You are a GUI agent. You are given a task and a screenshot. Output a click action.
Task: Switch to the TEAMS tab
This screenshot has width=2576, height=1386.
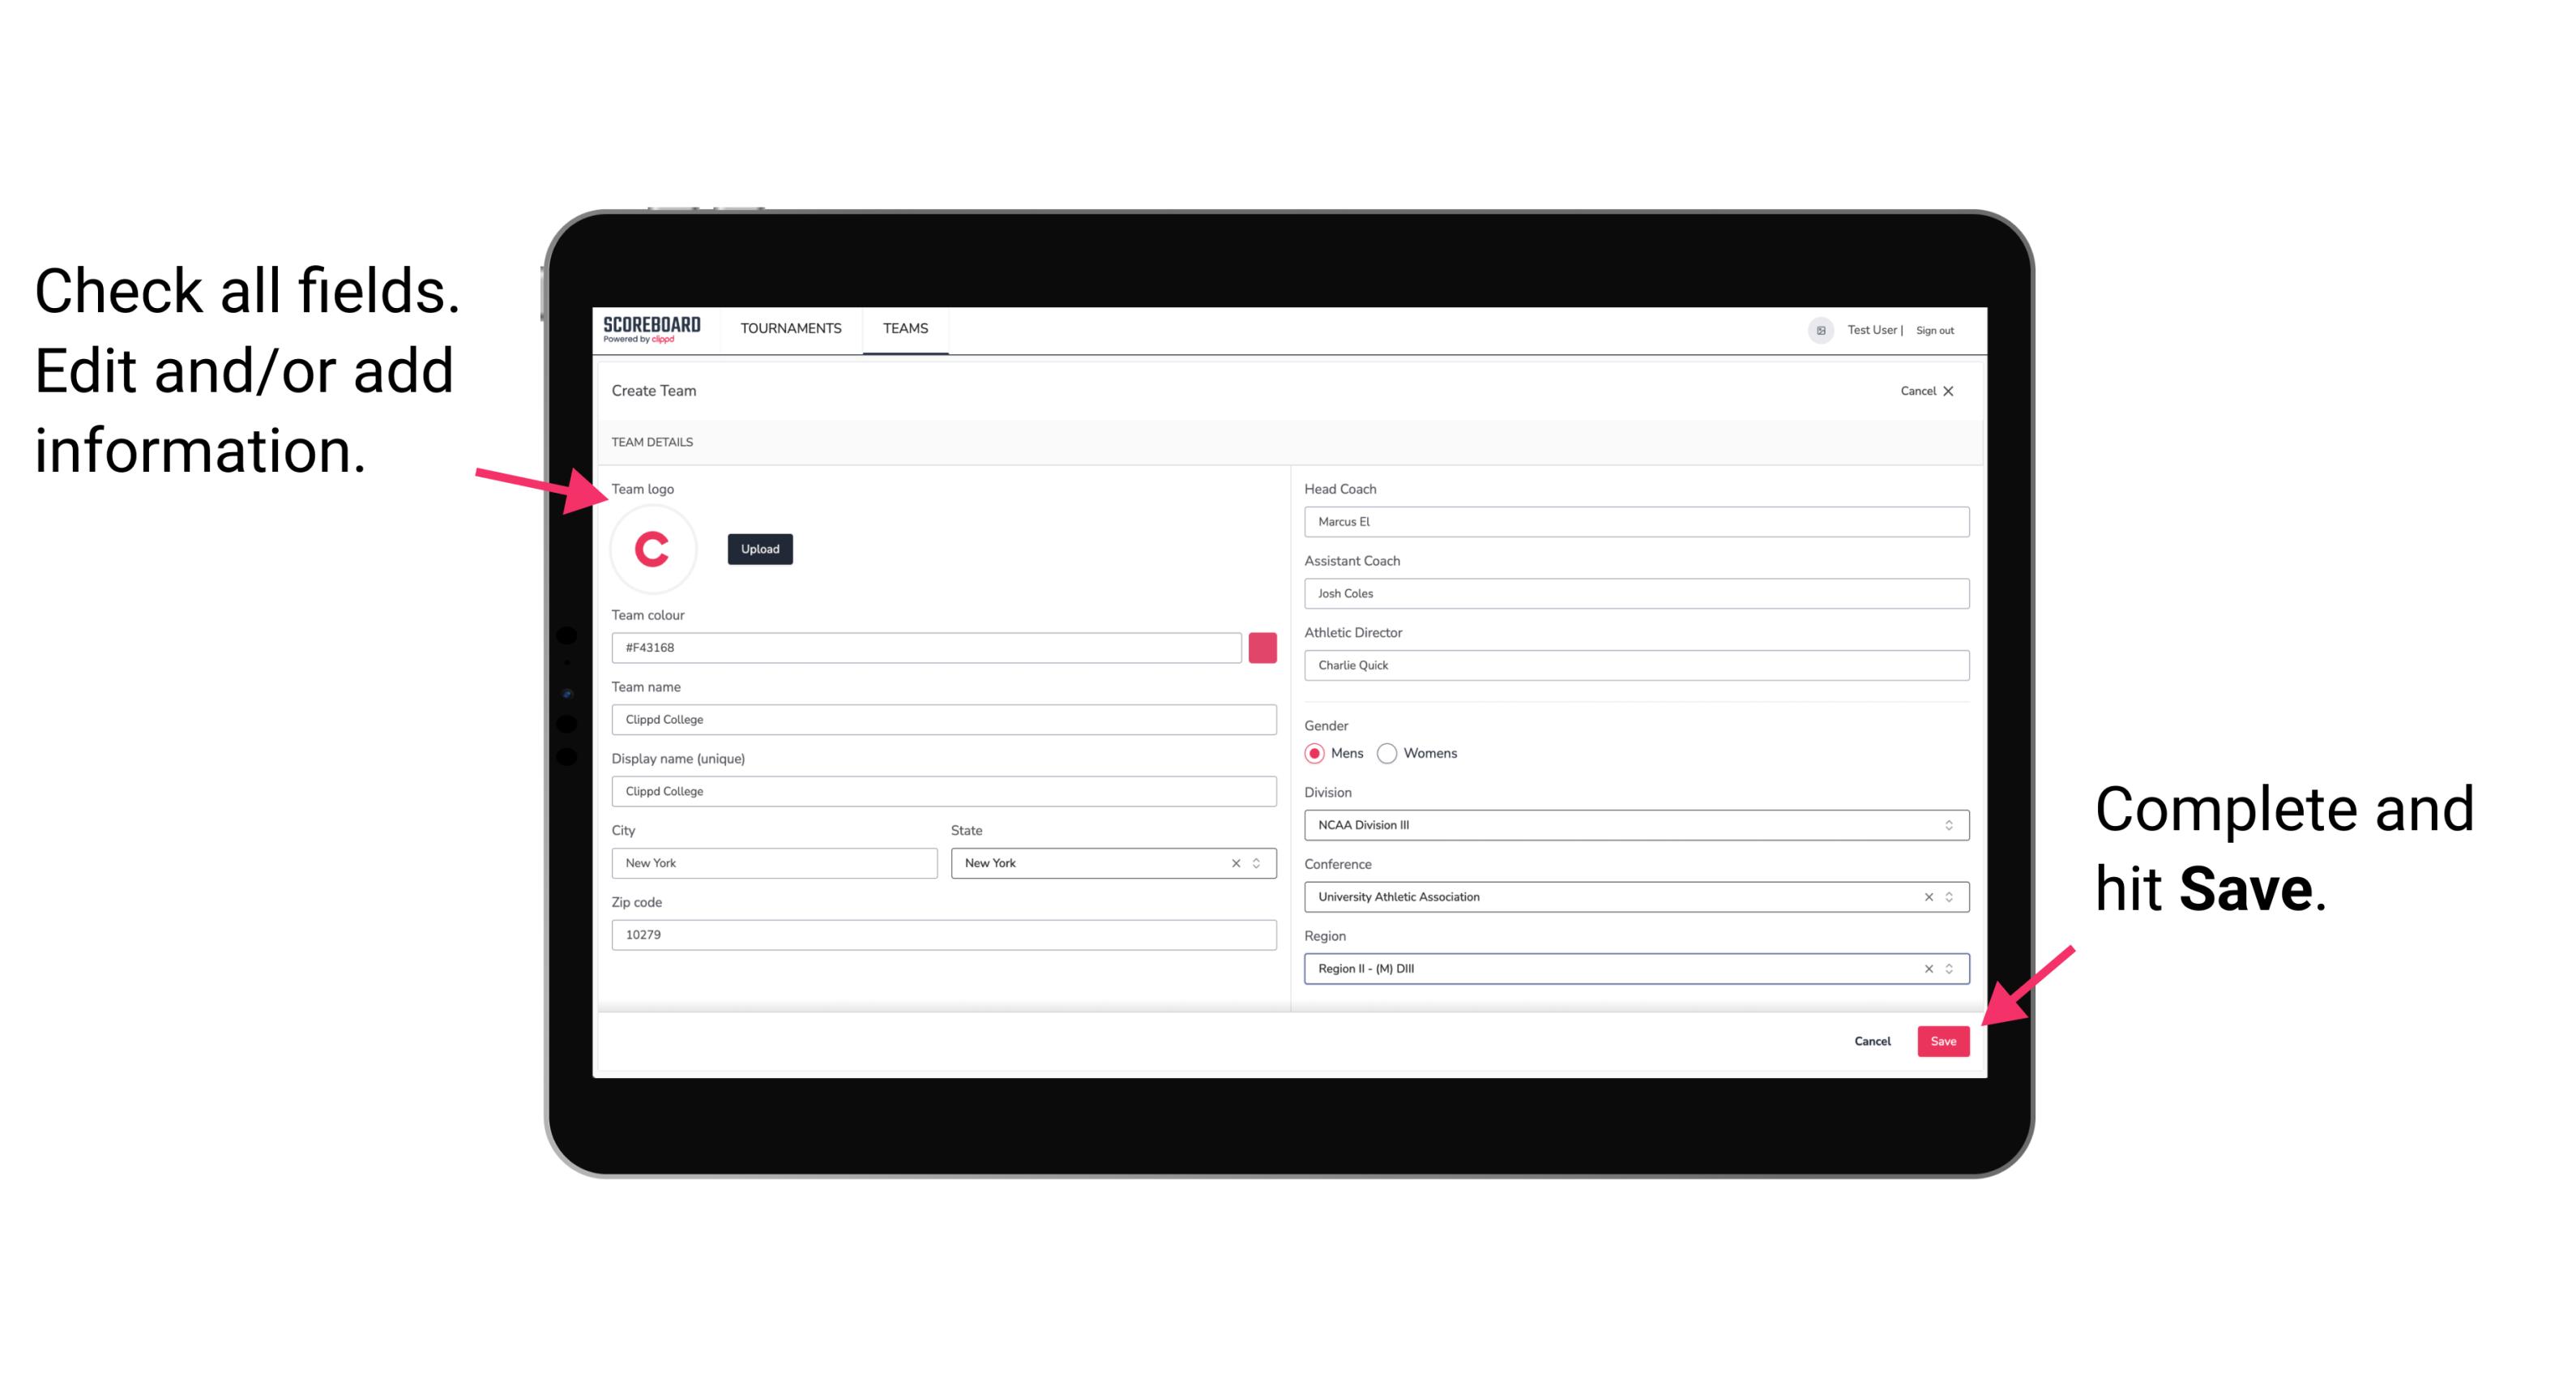tap(906, 327)
